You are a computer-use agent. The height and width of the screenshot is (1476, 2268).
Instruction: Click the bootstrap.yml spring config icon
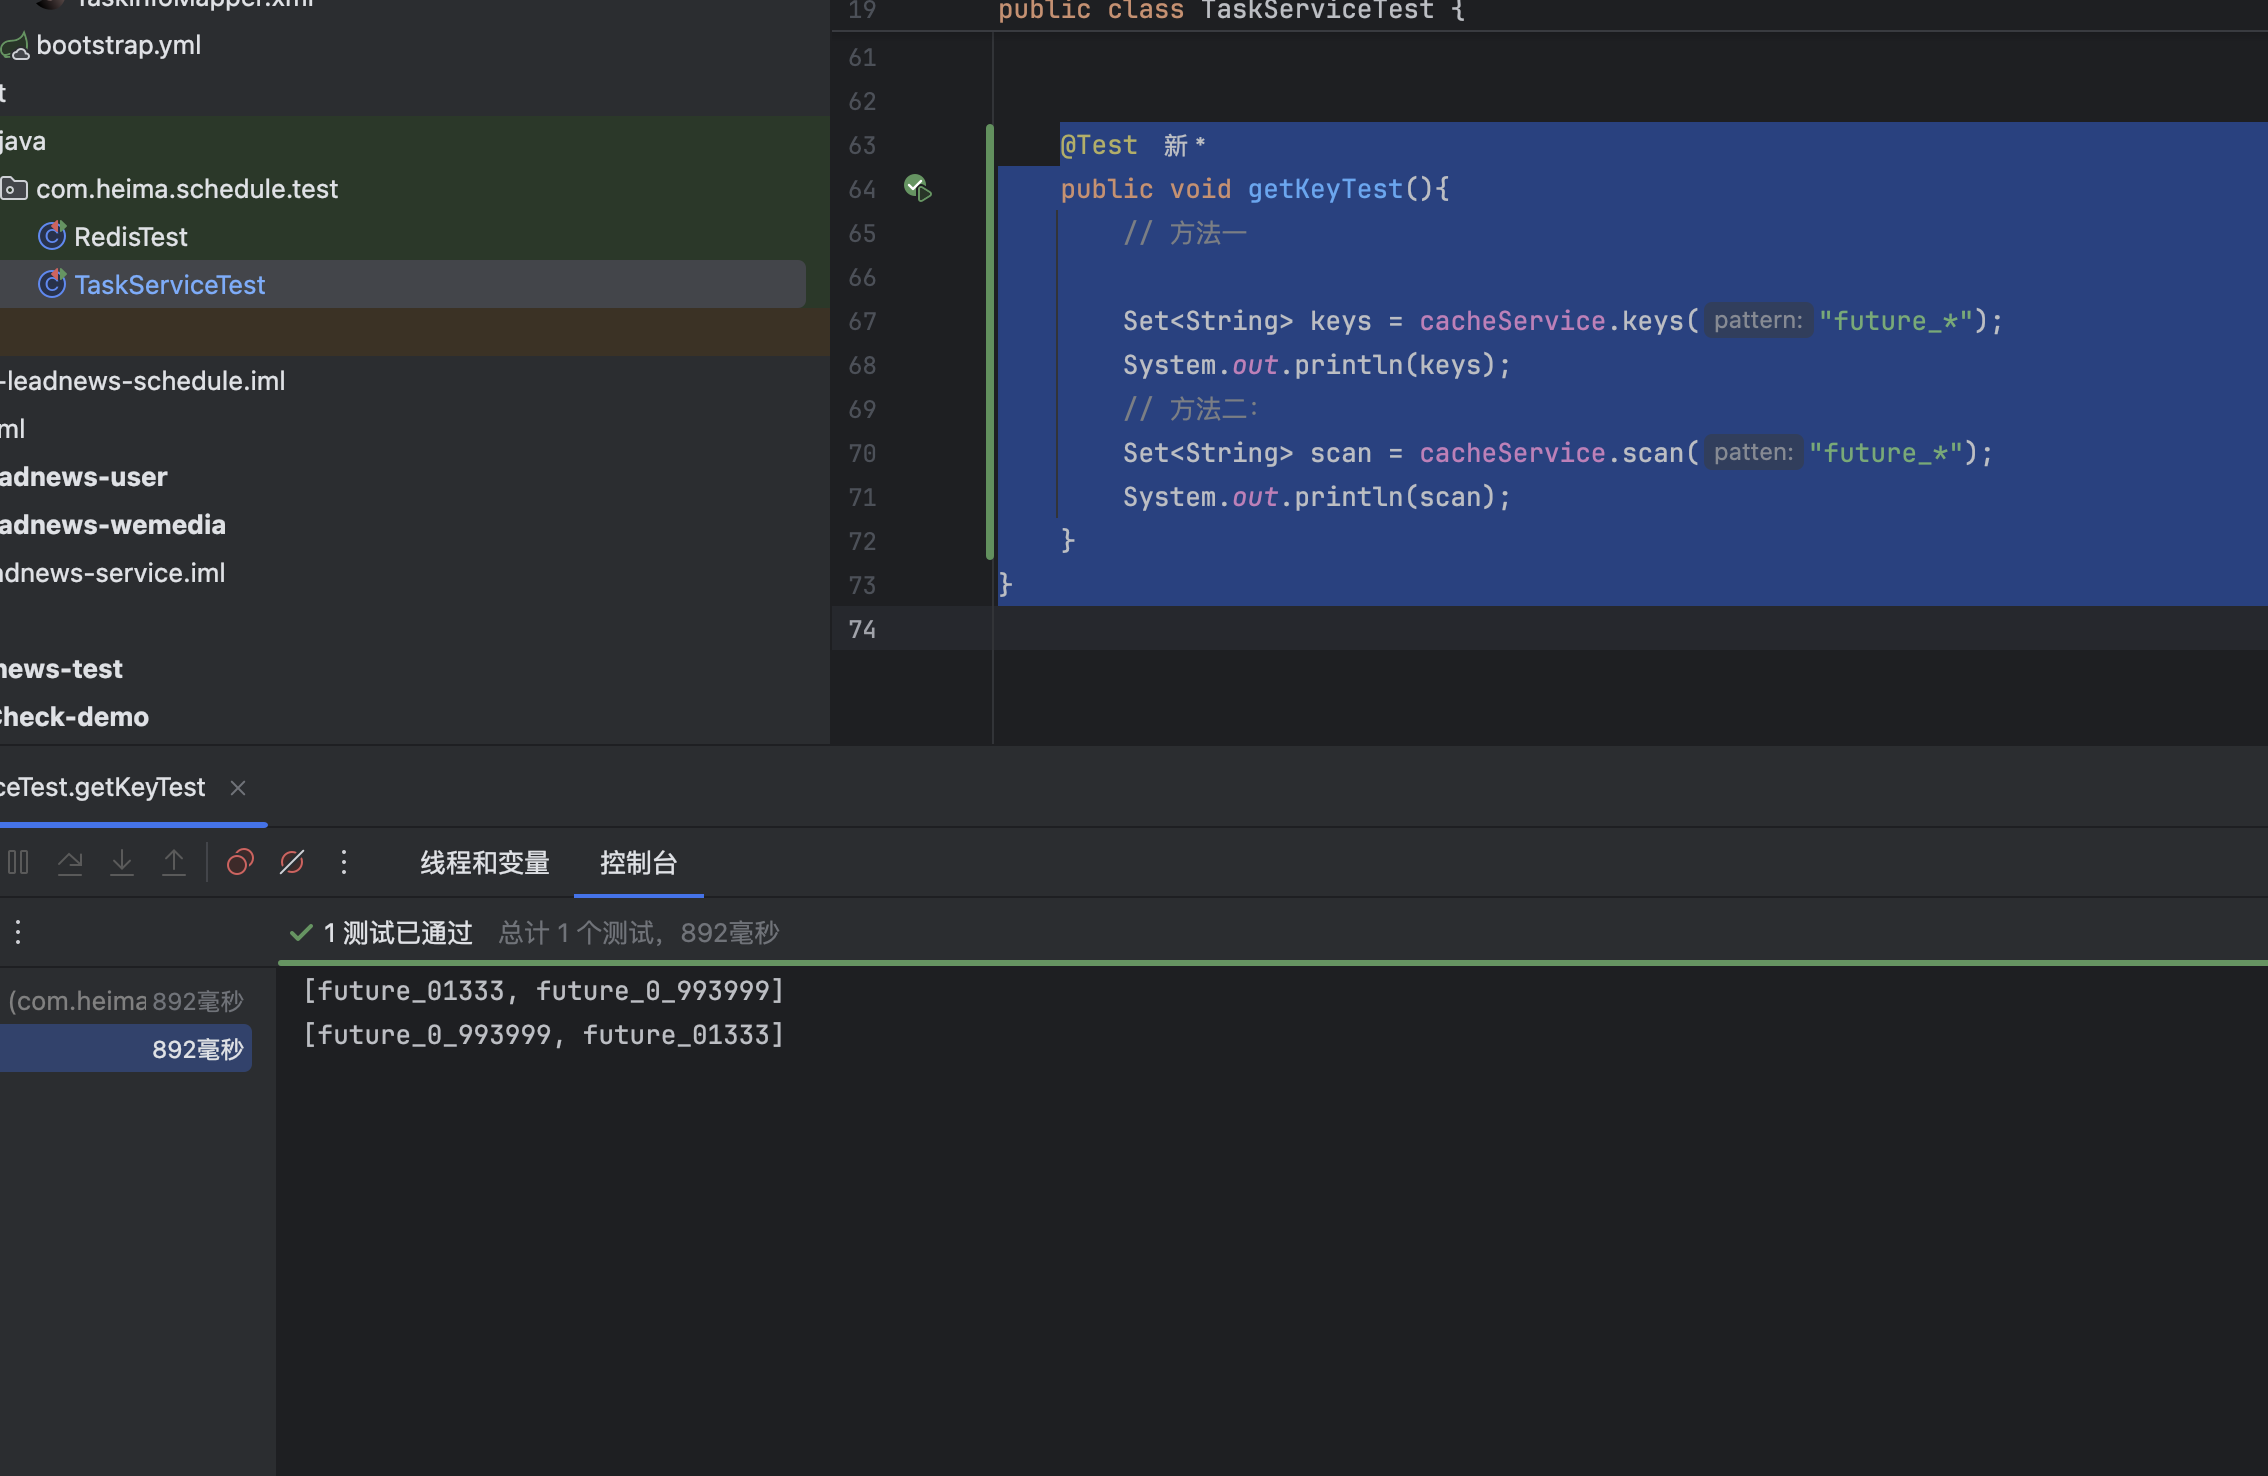click(15, 45)
